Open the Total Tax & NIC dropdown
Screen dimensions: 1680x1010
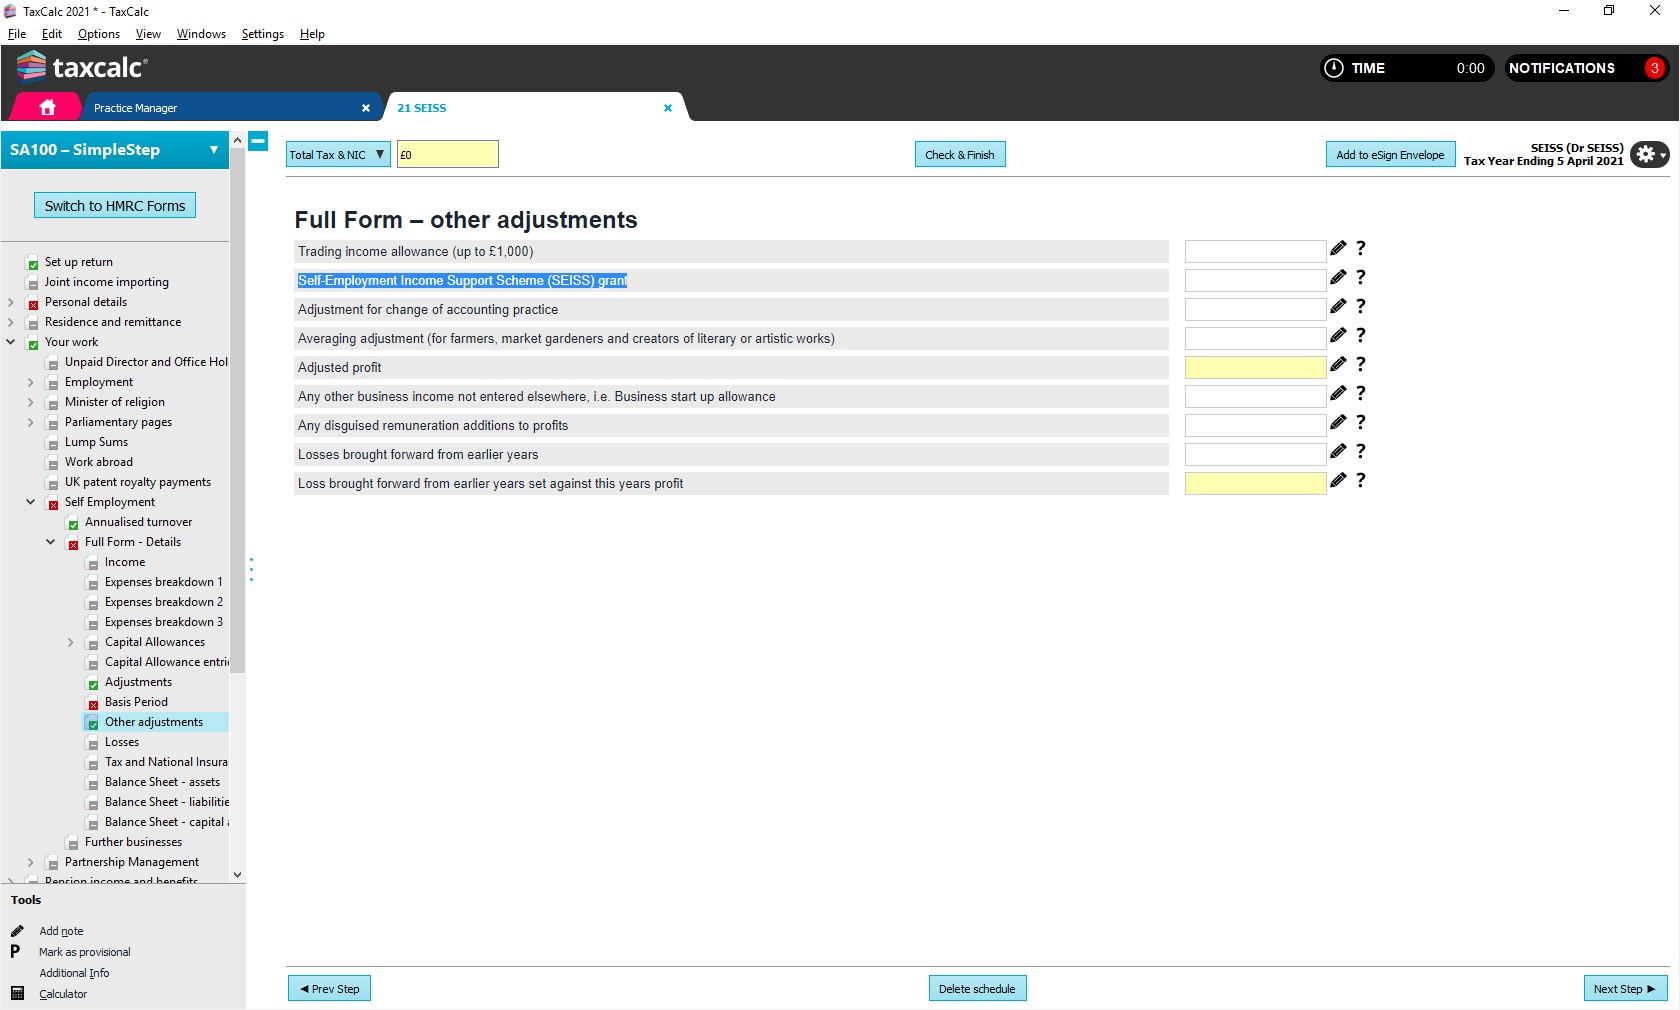pyautogui.click(x=338, y=155)
